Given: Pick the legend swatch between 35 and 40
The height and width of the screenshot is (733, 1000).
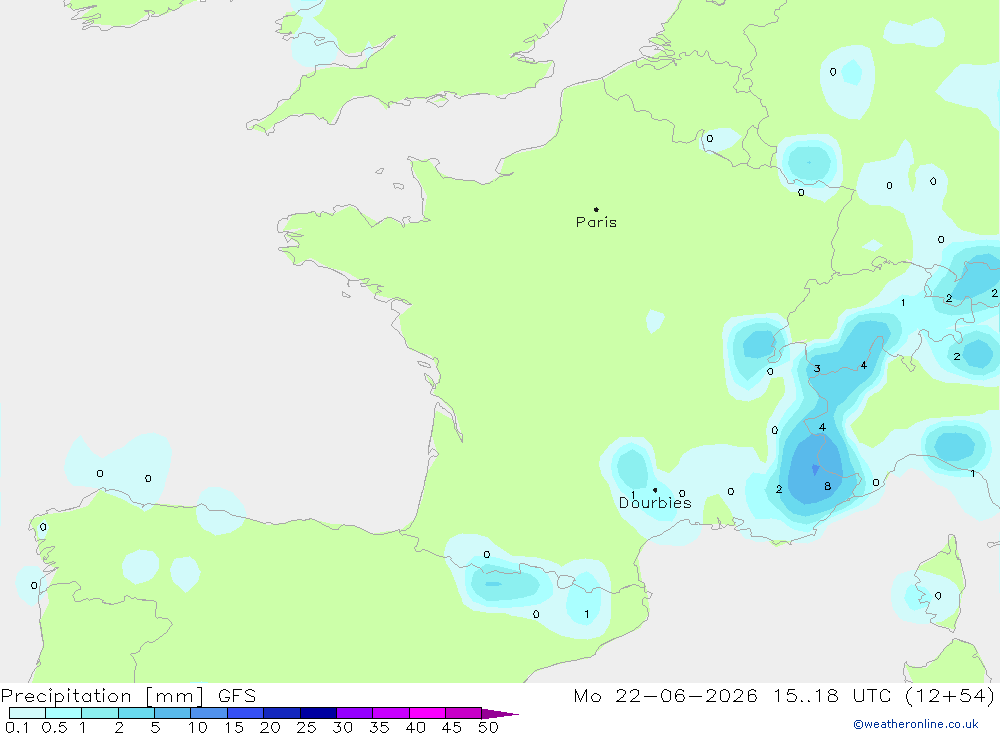Looking at the screenshot, I should [x=390, y=713].
